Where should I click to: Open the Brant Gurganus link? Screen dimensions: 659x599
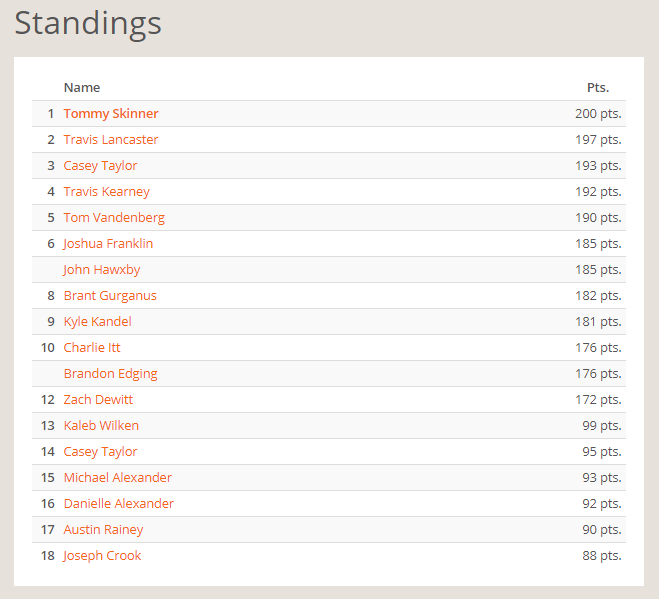point(110,296)
